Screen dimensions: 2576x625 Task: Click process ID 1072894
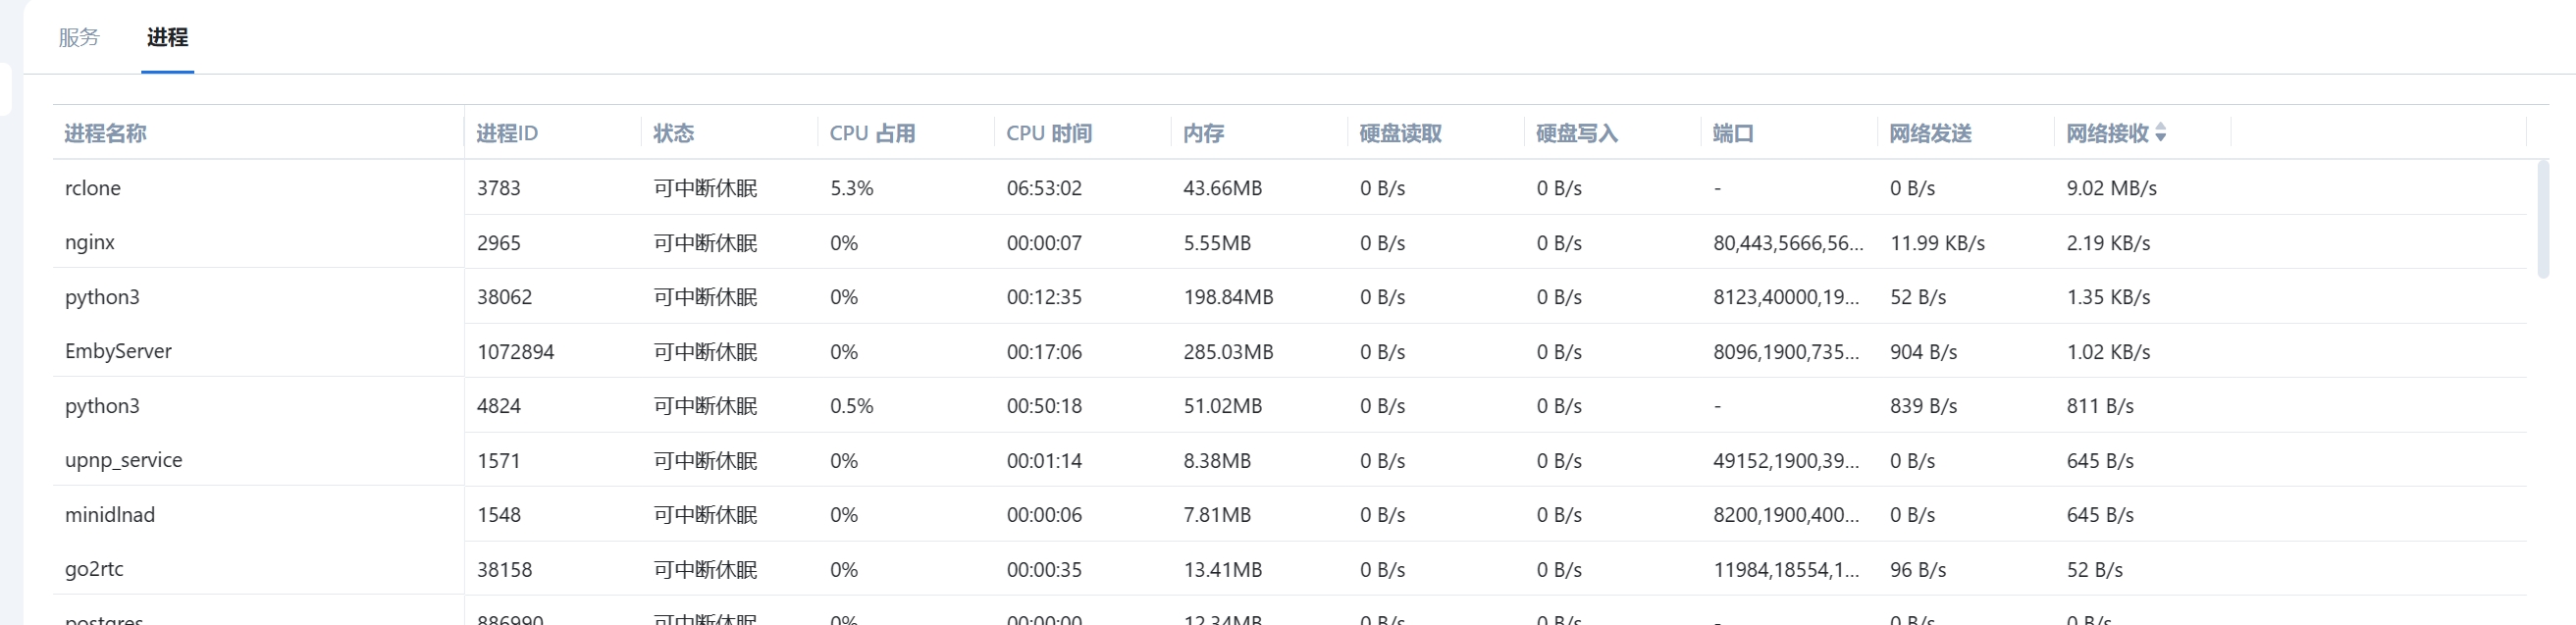point(515,352)
